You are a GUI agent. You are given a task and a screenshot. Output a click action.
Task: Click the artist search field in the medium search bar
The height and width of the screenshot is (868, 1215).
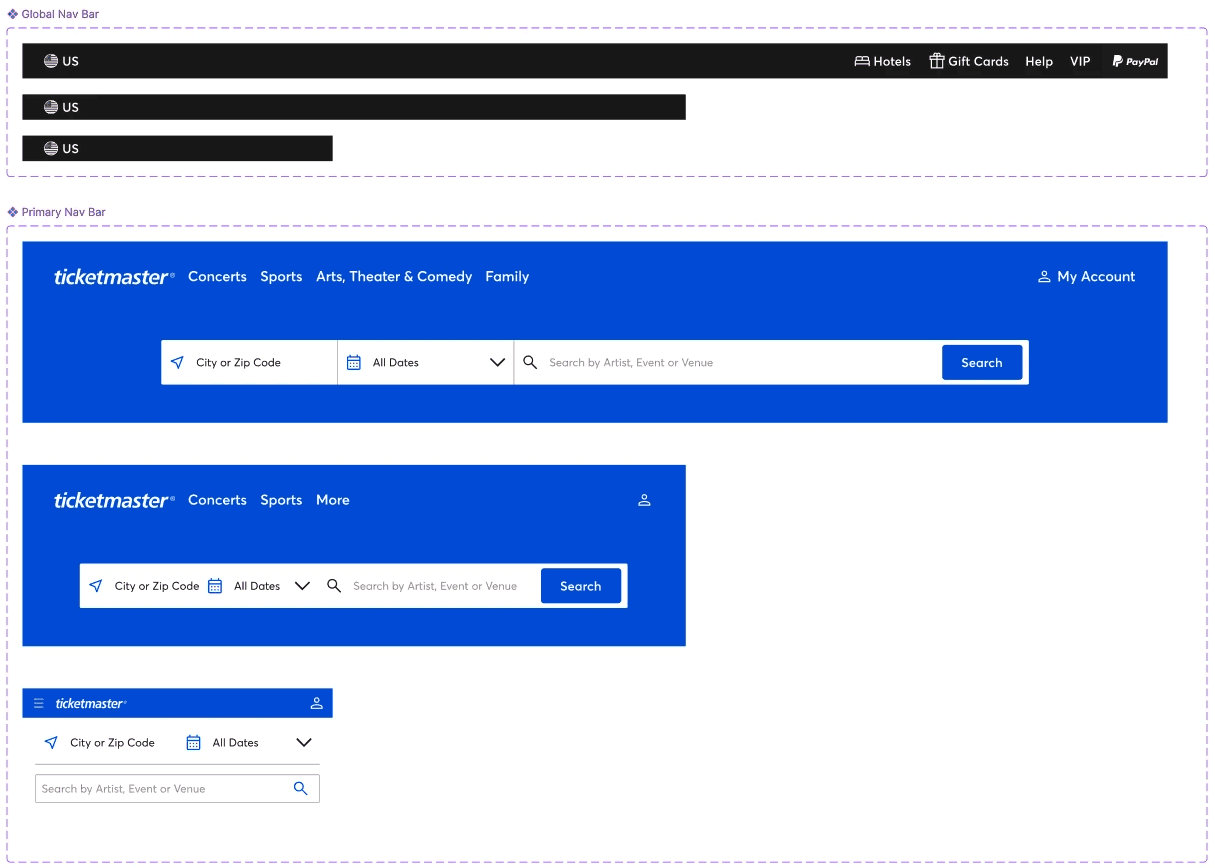tap(430, 586)
